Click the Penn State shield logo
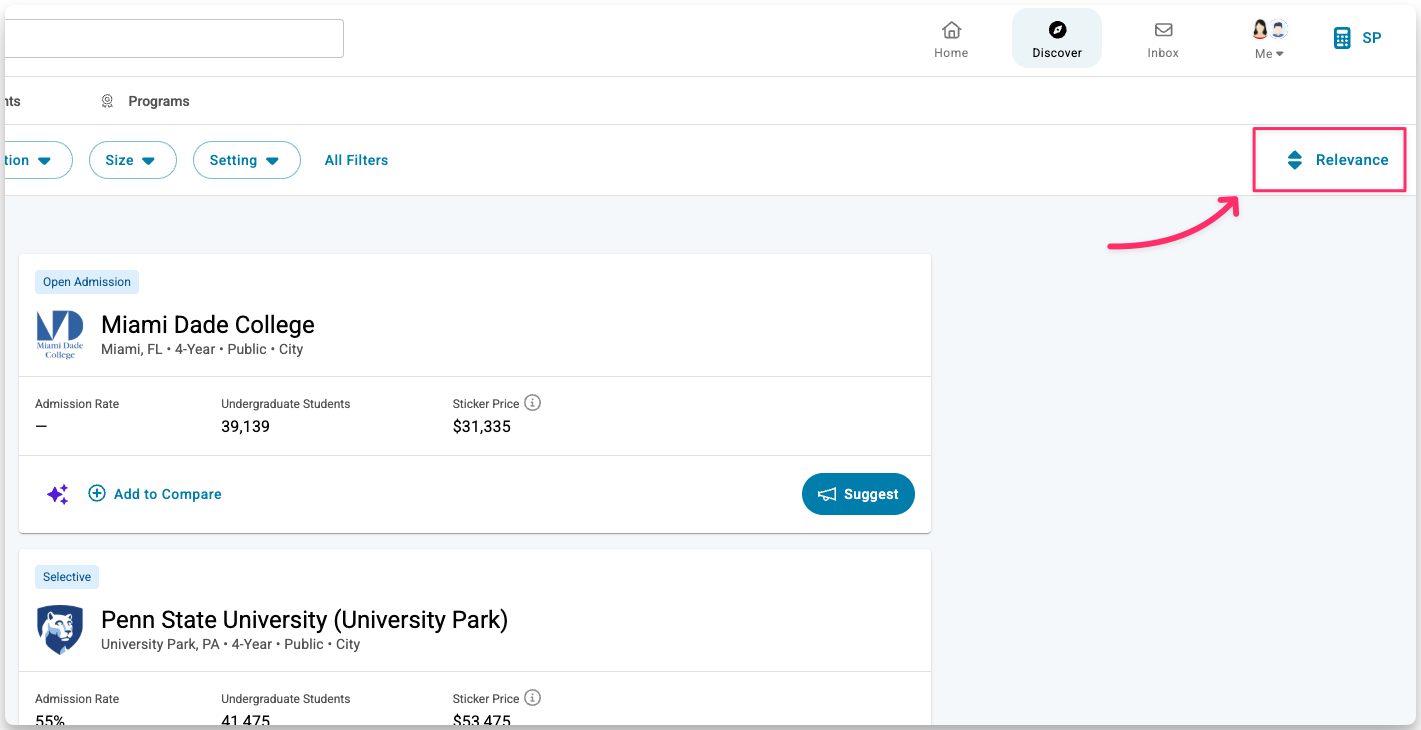Image resolution: width=1421 pixels, height=730 pixels. pyautogui.click(x=60, y=629)
